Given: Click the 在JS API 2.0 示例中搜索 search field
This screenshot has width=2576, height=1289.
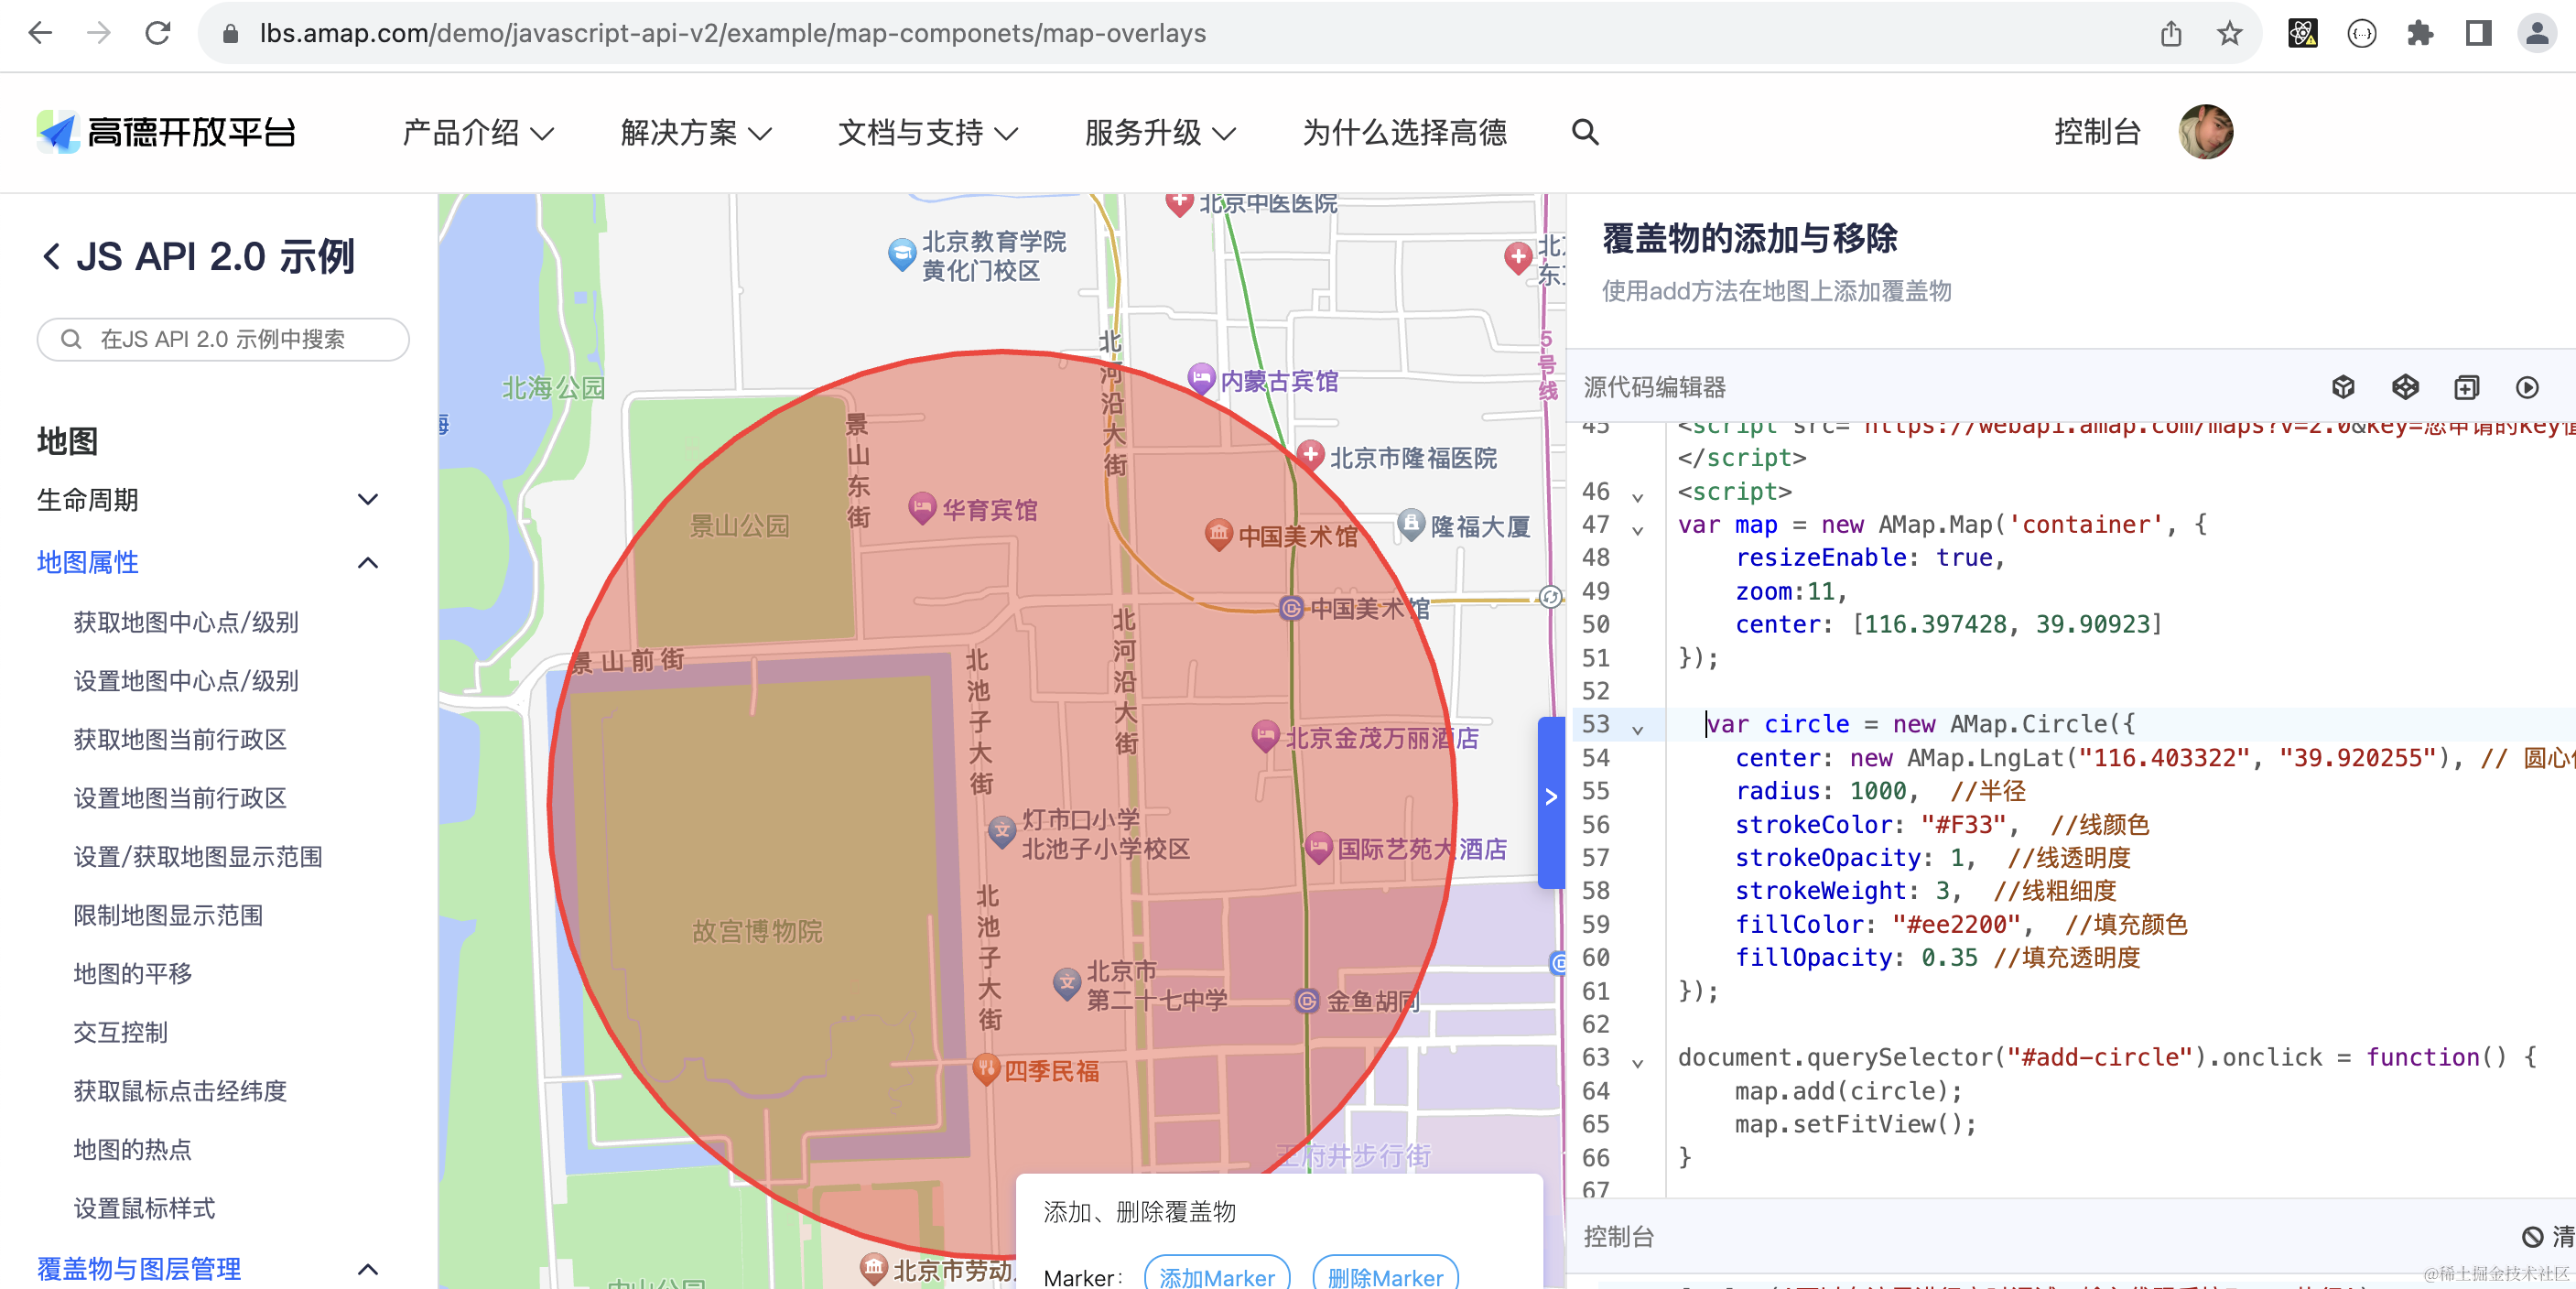Looking at the screenshot, I should click(x=223, y=339).
